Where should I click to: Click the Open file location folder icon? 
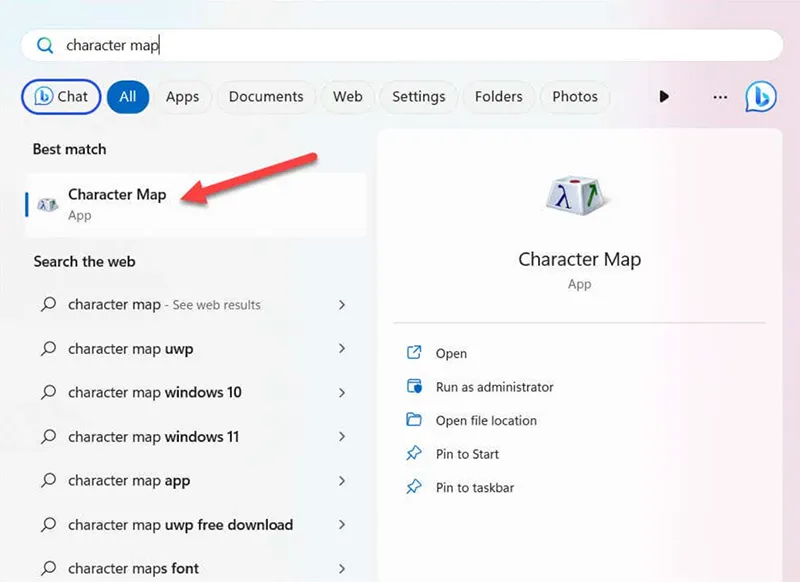tap(414, 420)
